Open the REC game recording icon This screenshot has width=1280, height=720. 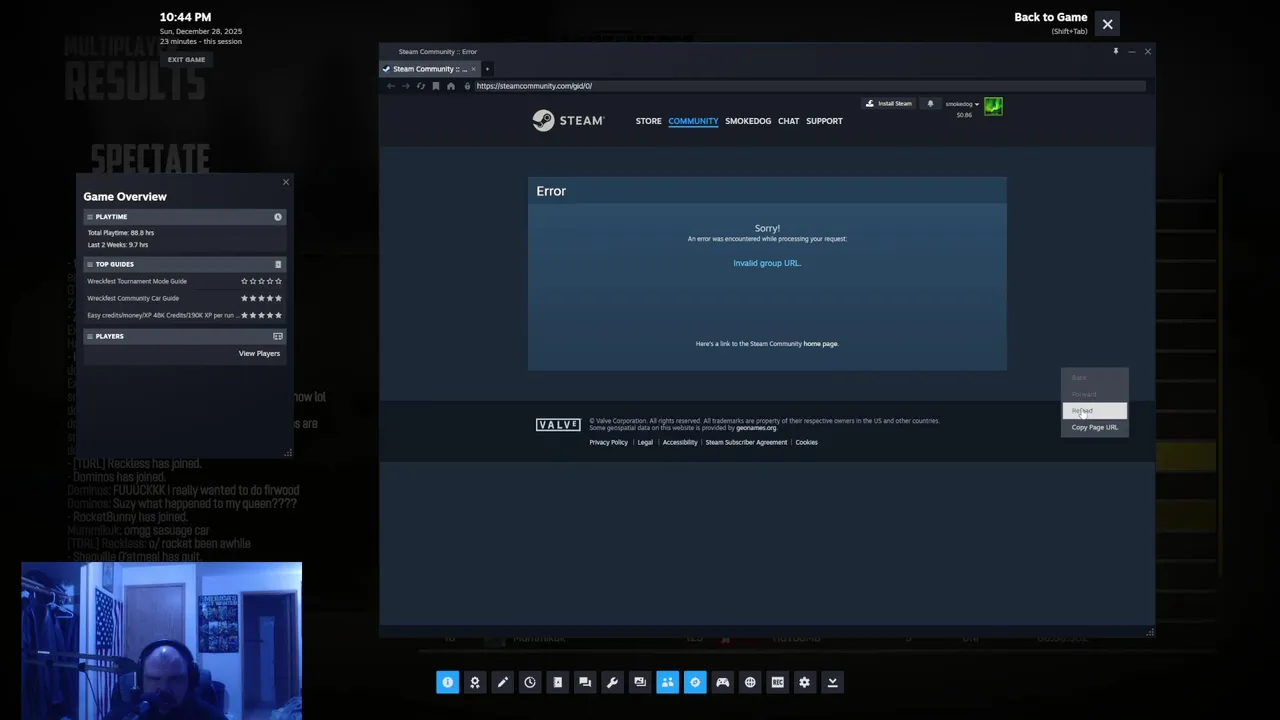(x=777, y=682)
